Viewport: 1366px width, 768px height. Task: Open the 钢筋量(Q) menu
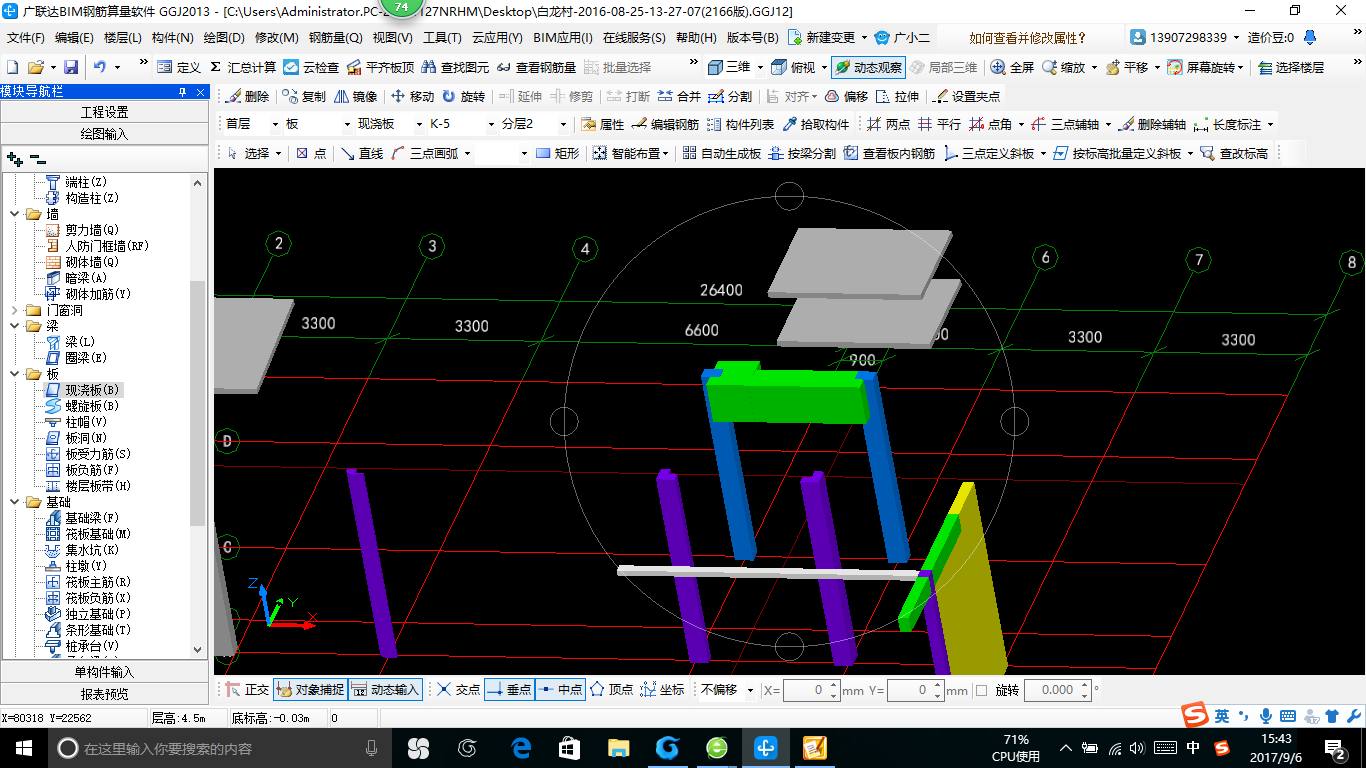coord(336,38)
